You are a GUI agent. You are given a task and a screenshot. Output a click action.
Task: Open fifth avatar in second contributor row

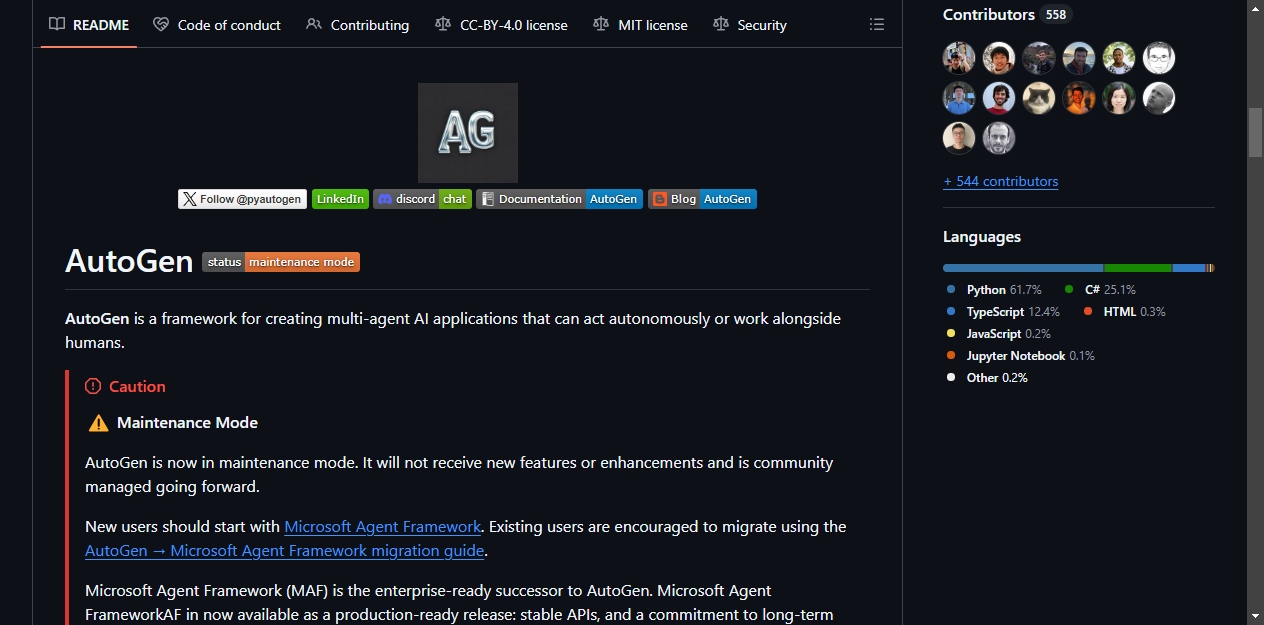click(x=1119, y=98)
